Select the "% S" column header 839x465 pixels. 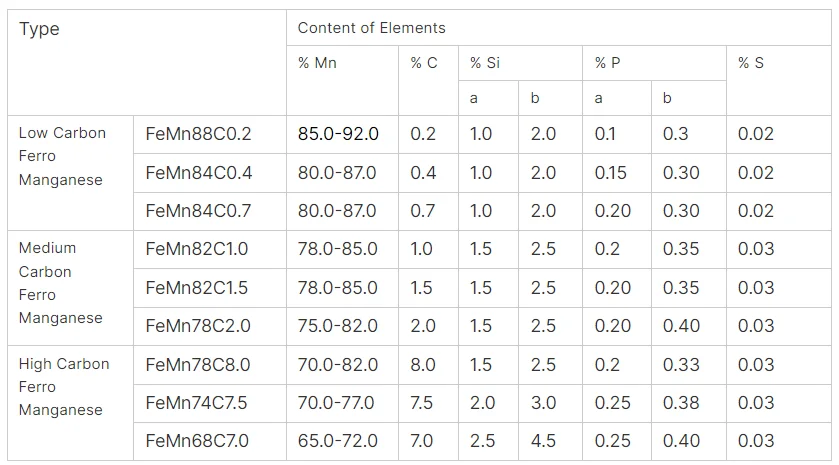click(x=751, y=63)
